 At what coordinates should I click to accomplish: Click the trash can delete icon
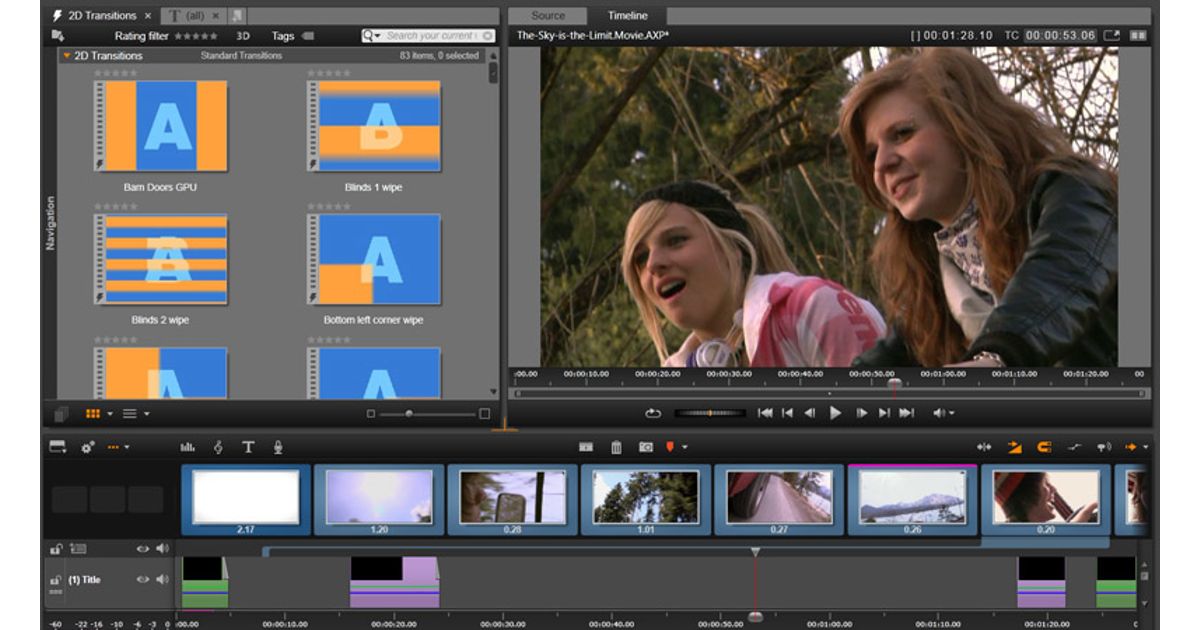coord(616,447)
